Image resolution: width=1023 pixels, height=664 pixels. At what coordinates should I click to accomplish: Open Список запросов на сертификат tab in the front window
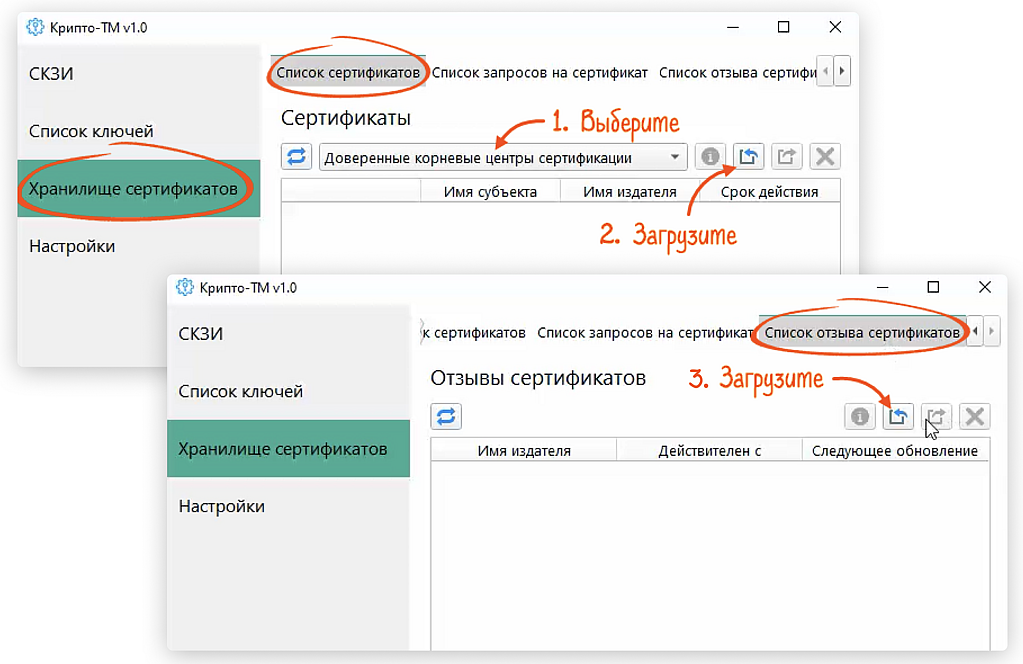tap(644, 332)
